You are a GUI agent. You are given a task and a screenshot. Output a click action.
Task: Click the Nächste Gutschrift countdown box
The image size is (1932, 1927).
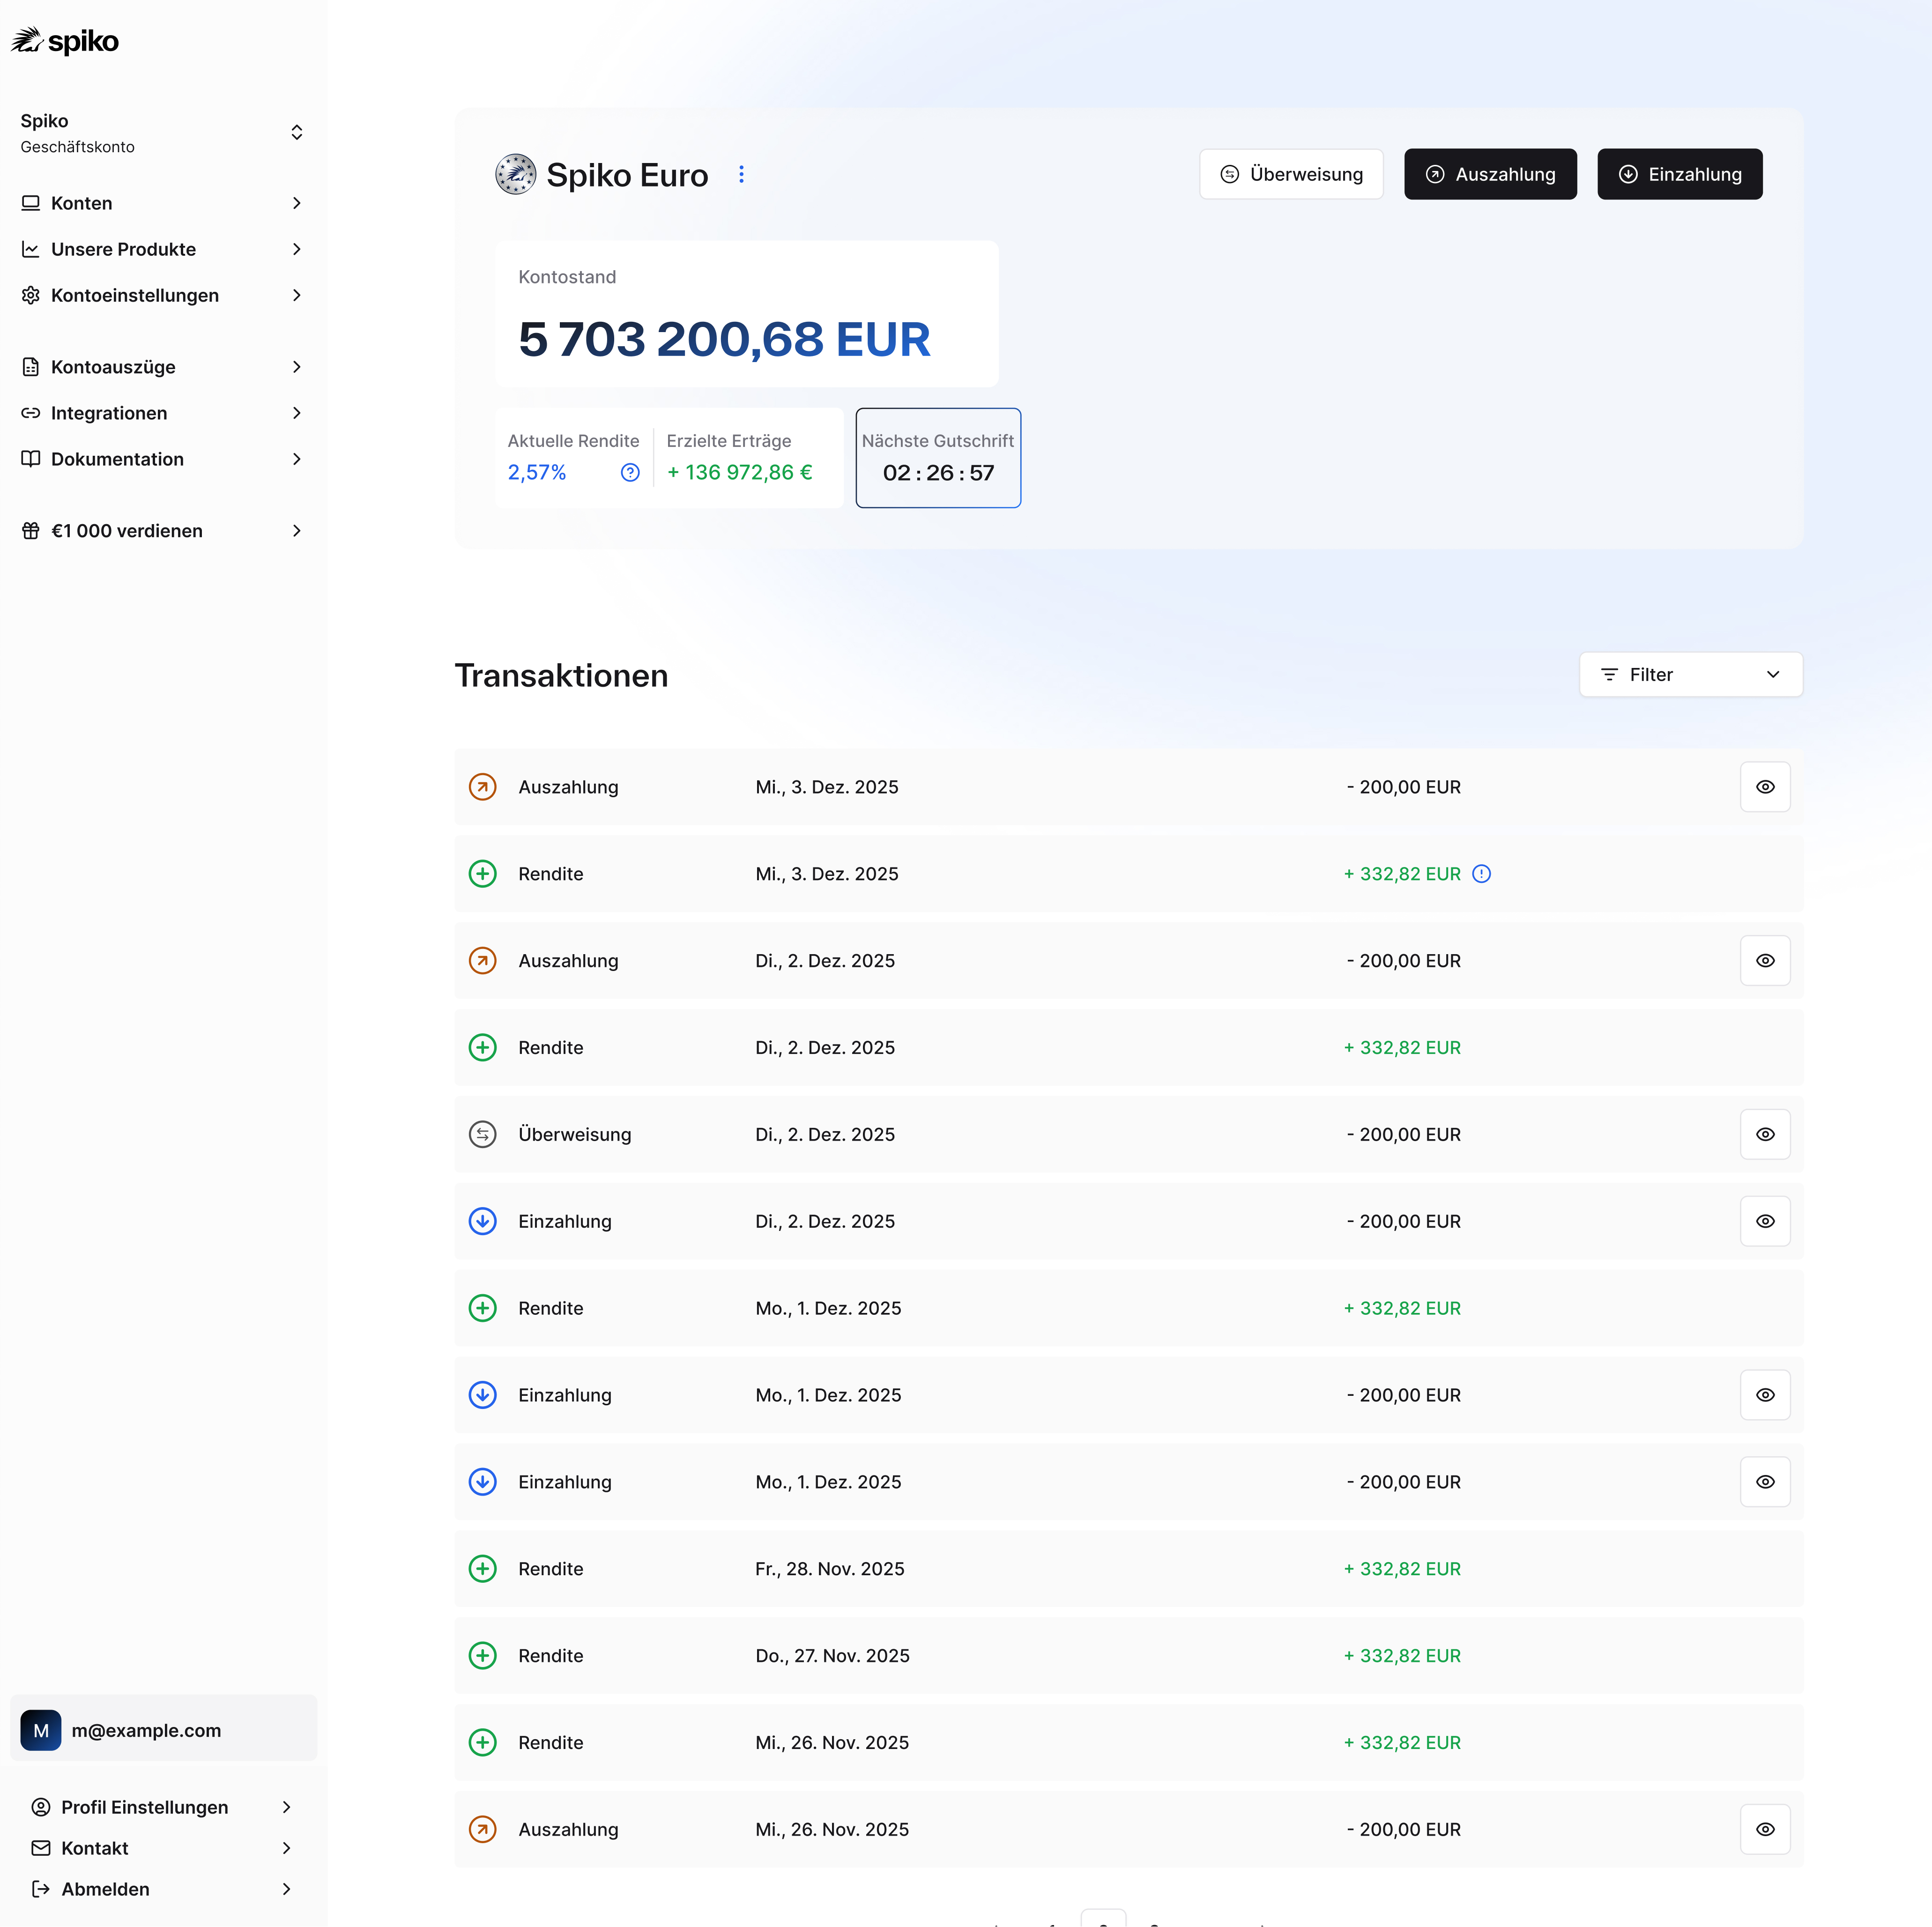938,458
